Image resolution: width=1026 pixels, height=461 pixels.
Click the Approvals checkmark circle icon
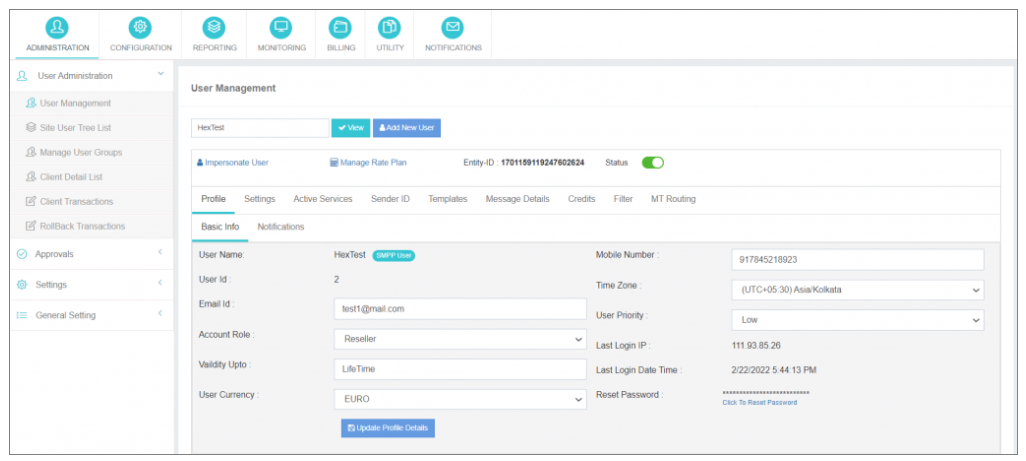point(22,254)
